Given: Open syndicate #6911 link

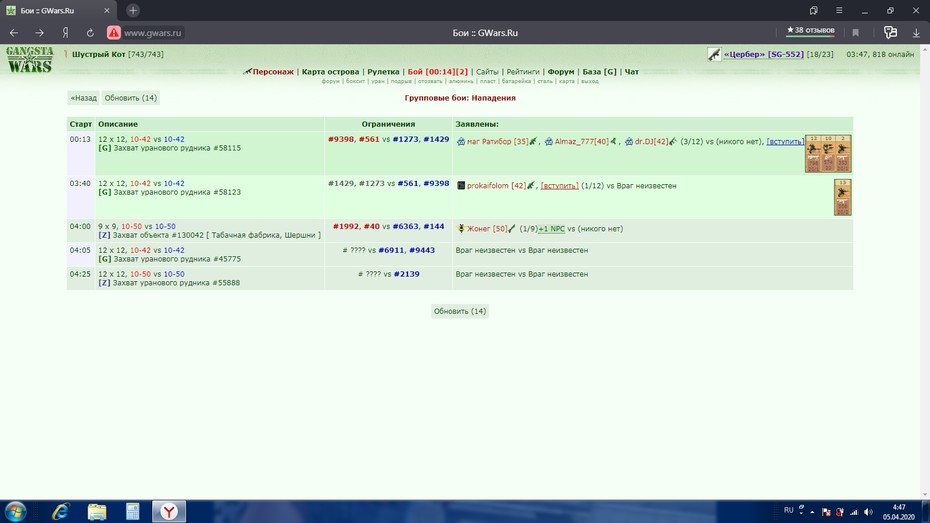Looking at the screenshot, I should [x=391, y=250].
